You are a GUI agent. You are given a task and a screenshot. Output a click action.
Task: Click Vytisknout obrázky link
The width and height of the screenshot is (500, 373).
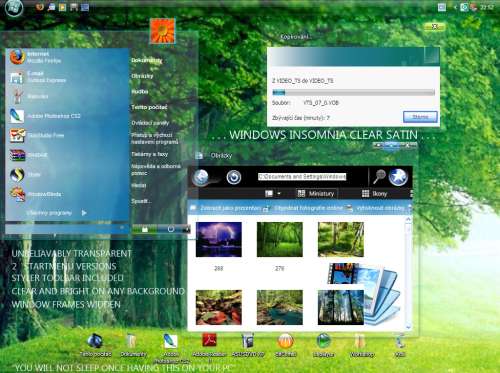(x=376, y=208)
